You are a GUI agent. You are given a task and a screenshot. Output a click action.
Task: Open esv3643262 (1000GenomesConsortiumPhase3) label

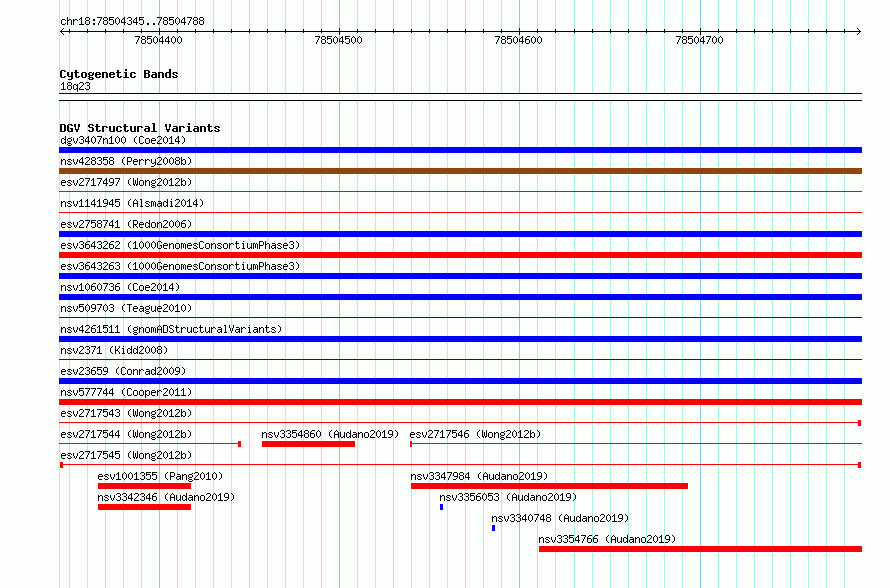[x=180, y=245]
